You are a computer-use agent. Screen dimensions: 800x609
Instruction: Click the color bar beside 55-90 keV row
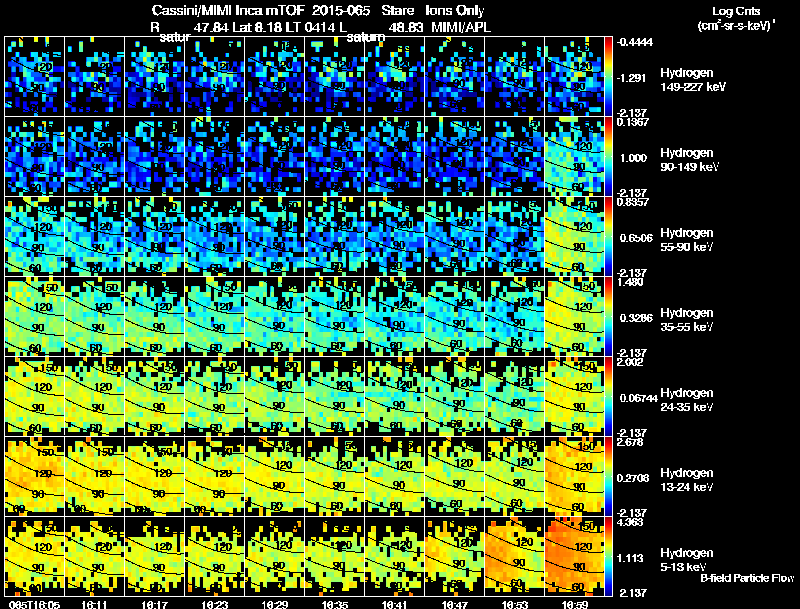click(x=609, y=237)
